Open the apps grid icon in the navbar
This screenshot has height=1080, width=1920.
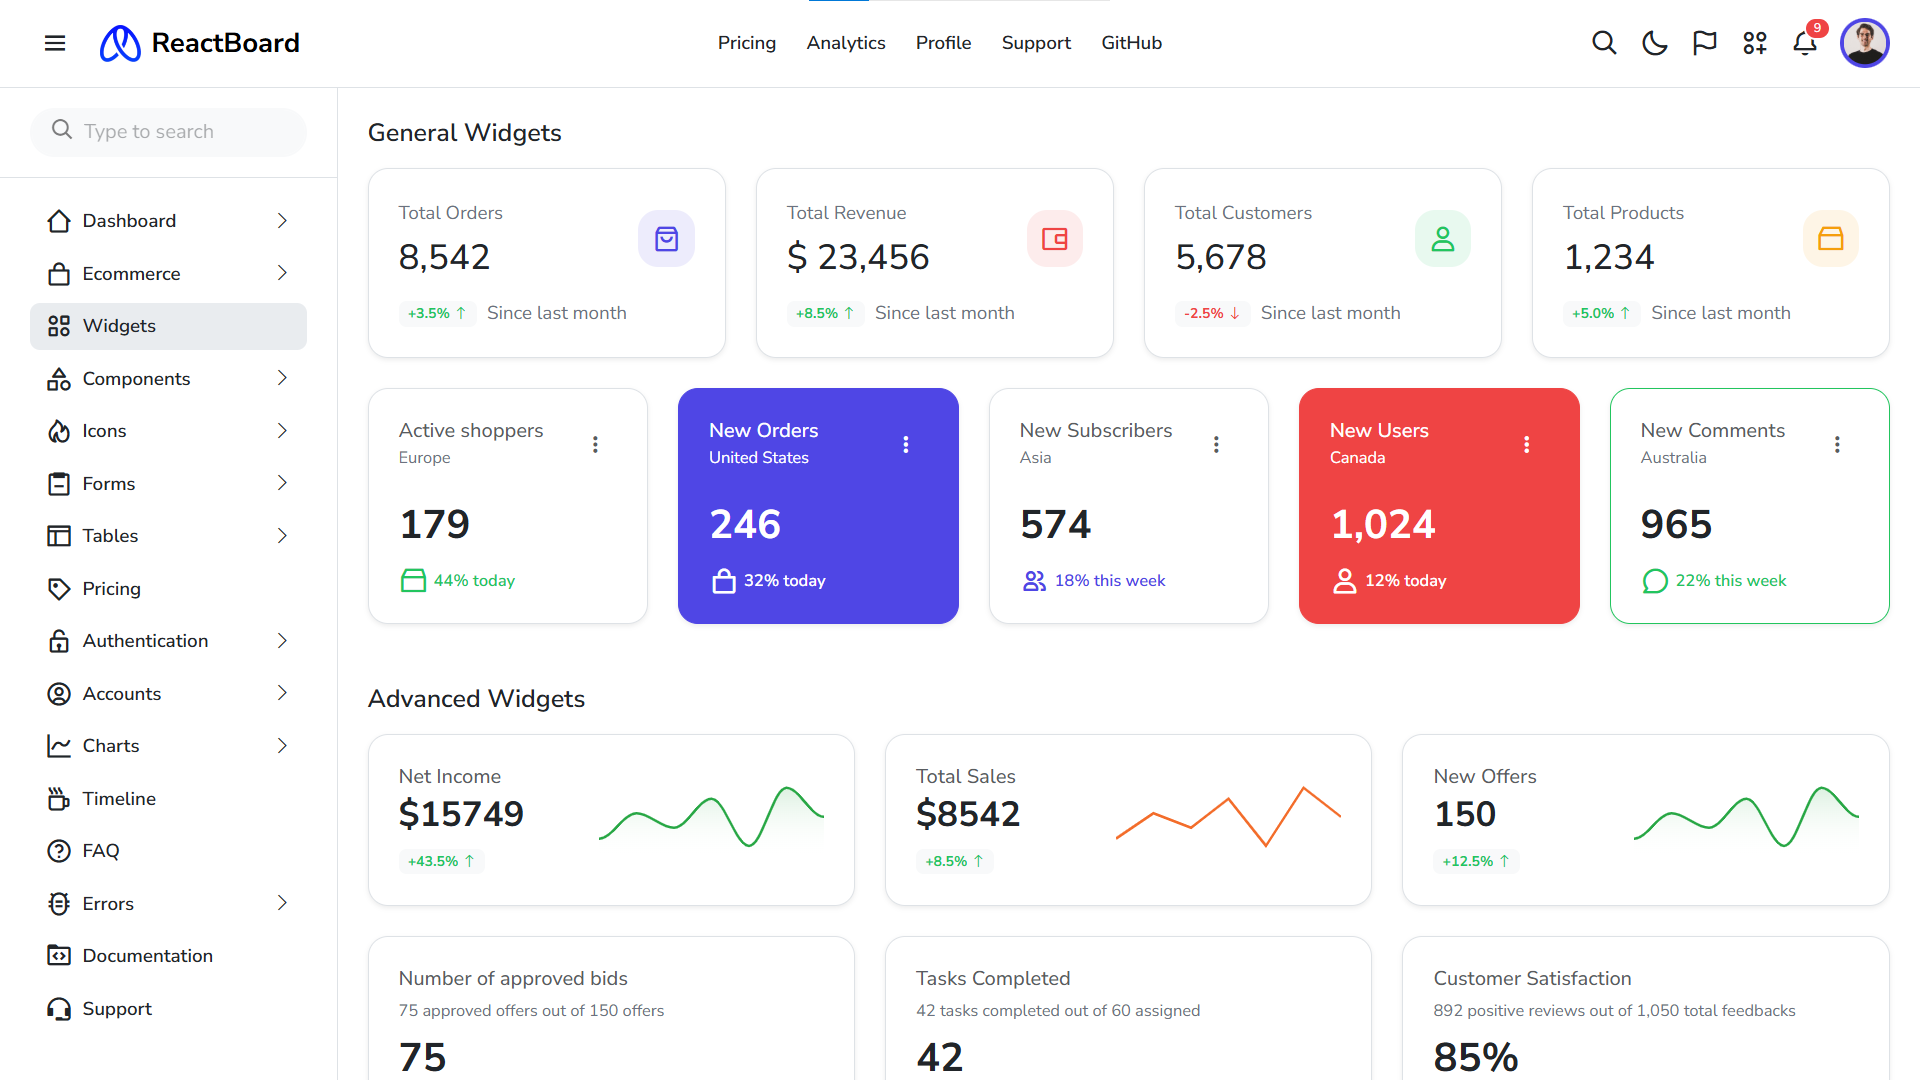pos(1755,43)
